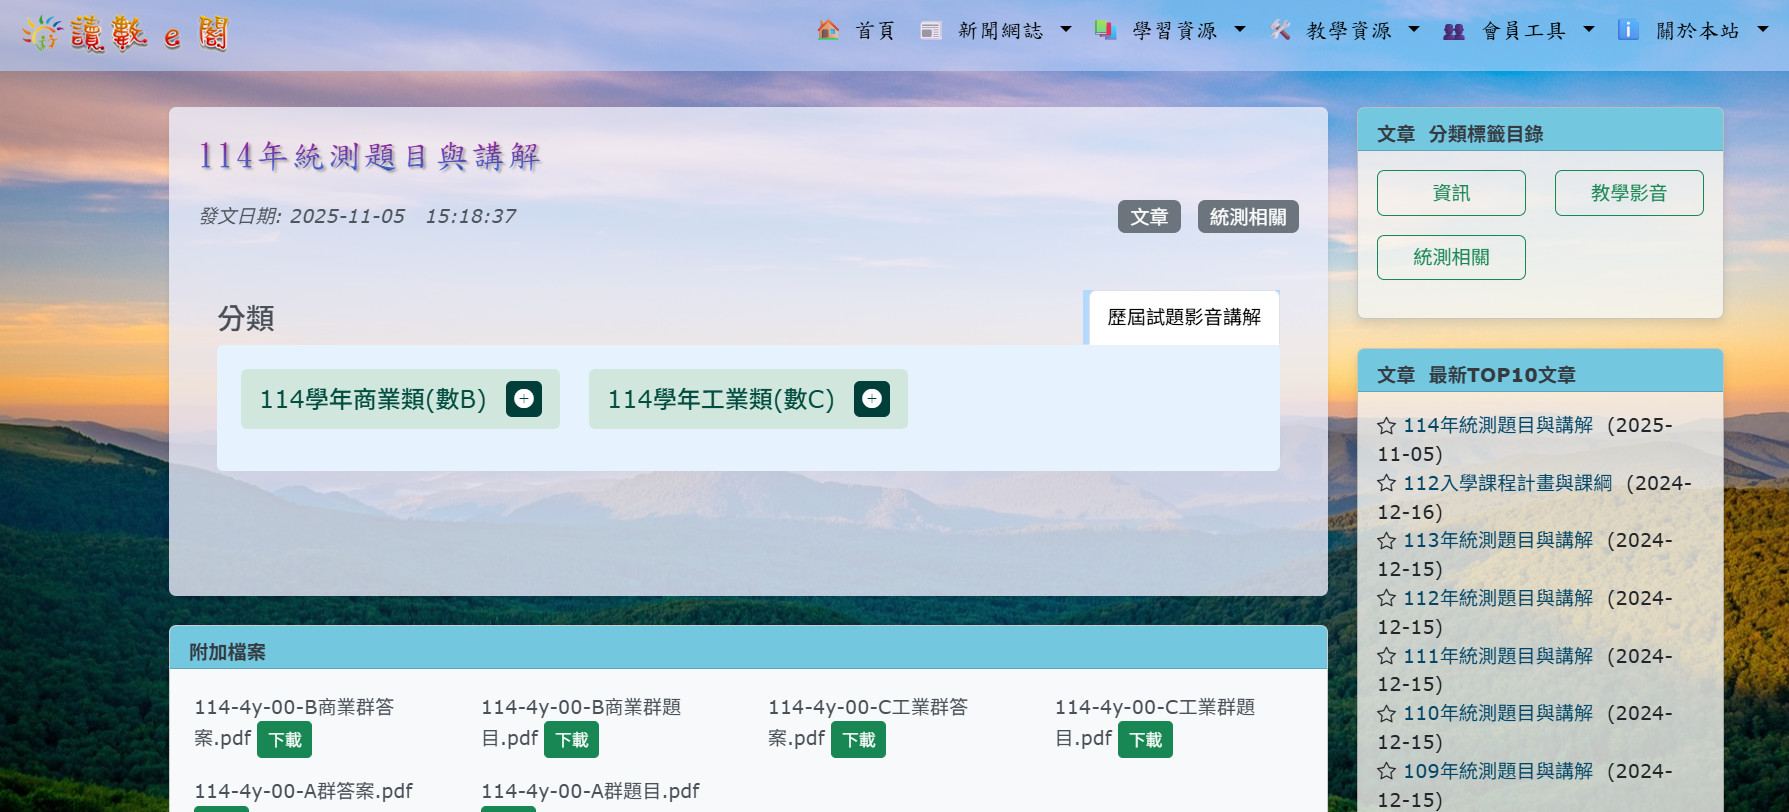Click the books icon beside 學習資源
1789x812 pixels.
(1105, 30)
